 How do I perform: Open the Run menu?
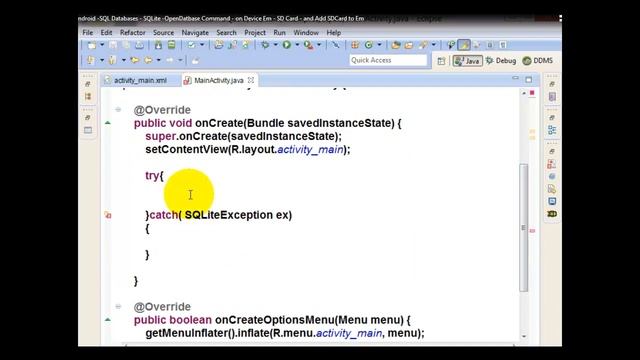(x=279, y=32)
